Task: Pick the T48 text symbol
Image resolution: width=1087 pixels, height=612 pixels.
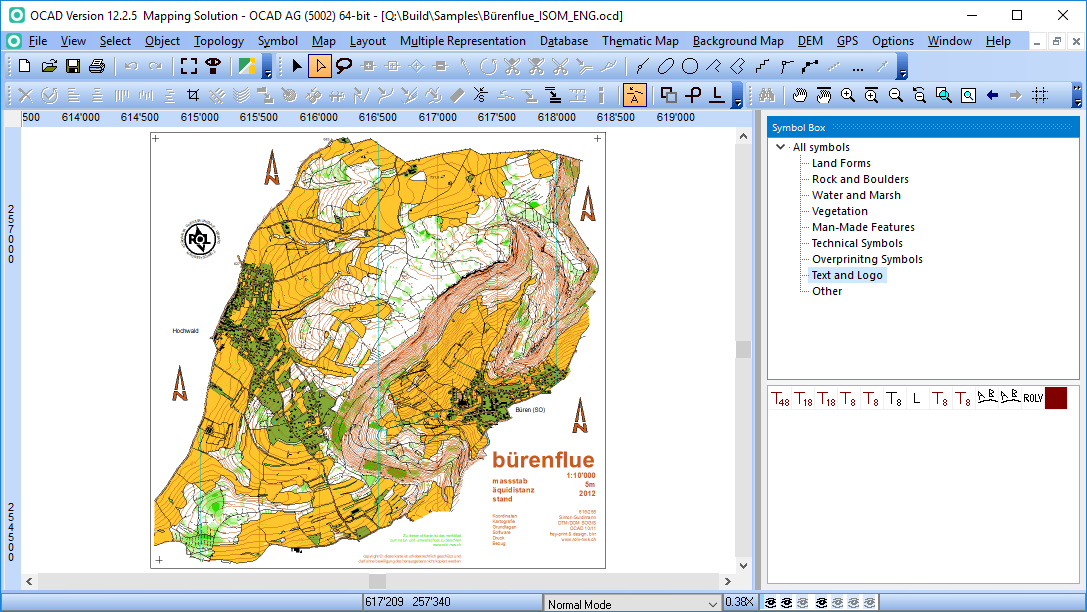Action: [x=781, y=398]
